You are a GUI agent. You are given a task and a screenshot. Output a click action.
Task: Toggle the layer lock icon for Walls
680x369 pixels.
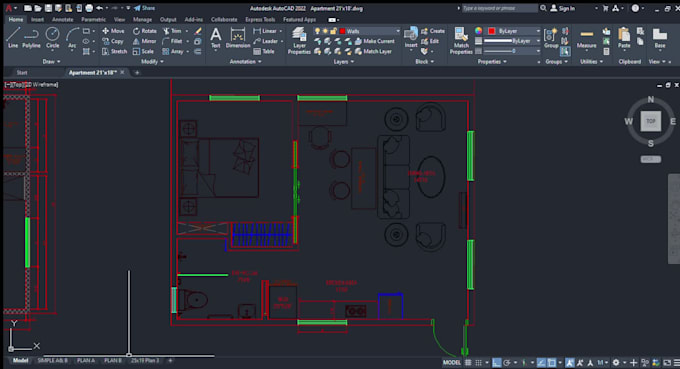[x=333, y=31]
